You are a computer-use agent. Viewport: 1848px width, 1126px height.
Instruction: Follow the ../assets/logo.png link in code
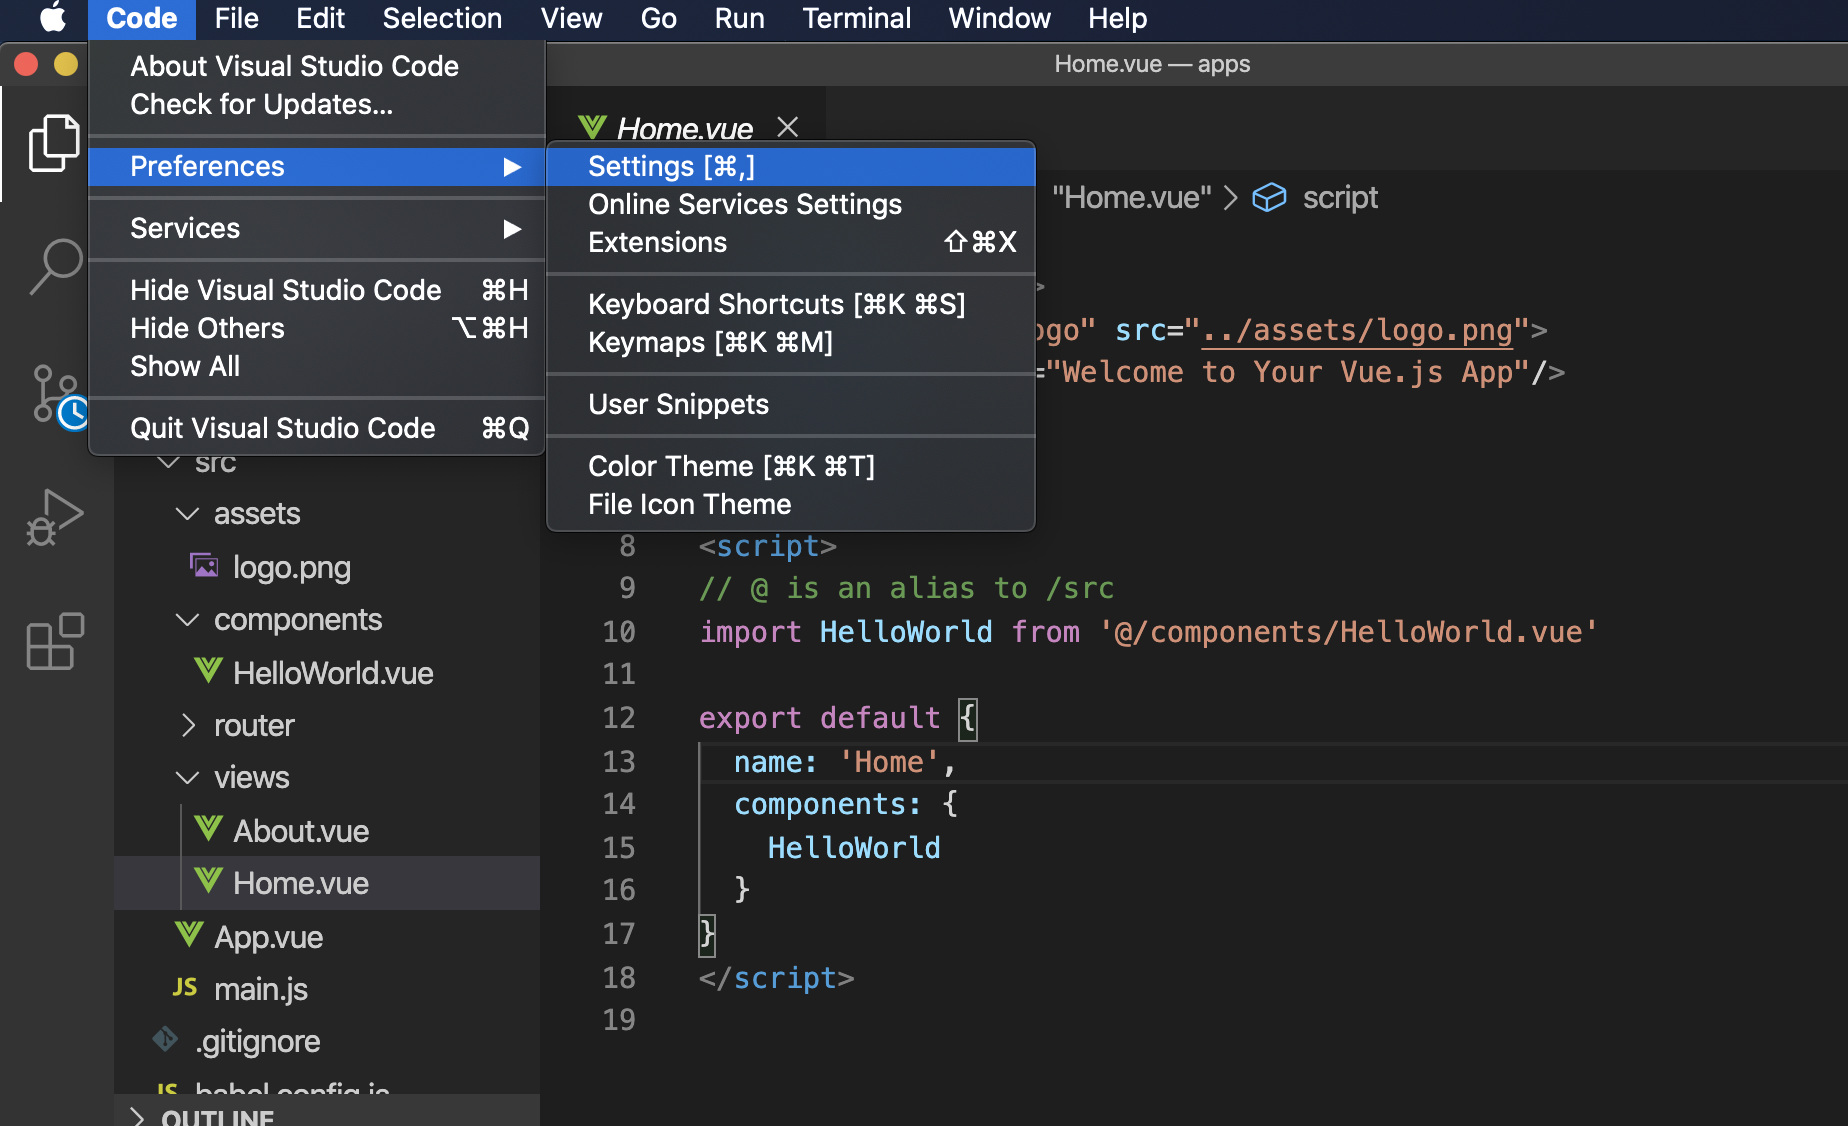1357,330
